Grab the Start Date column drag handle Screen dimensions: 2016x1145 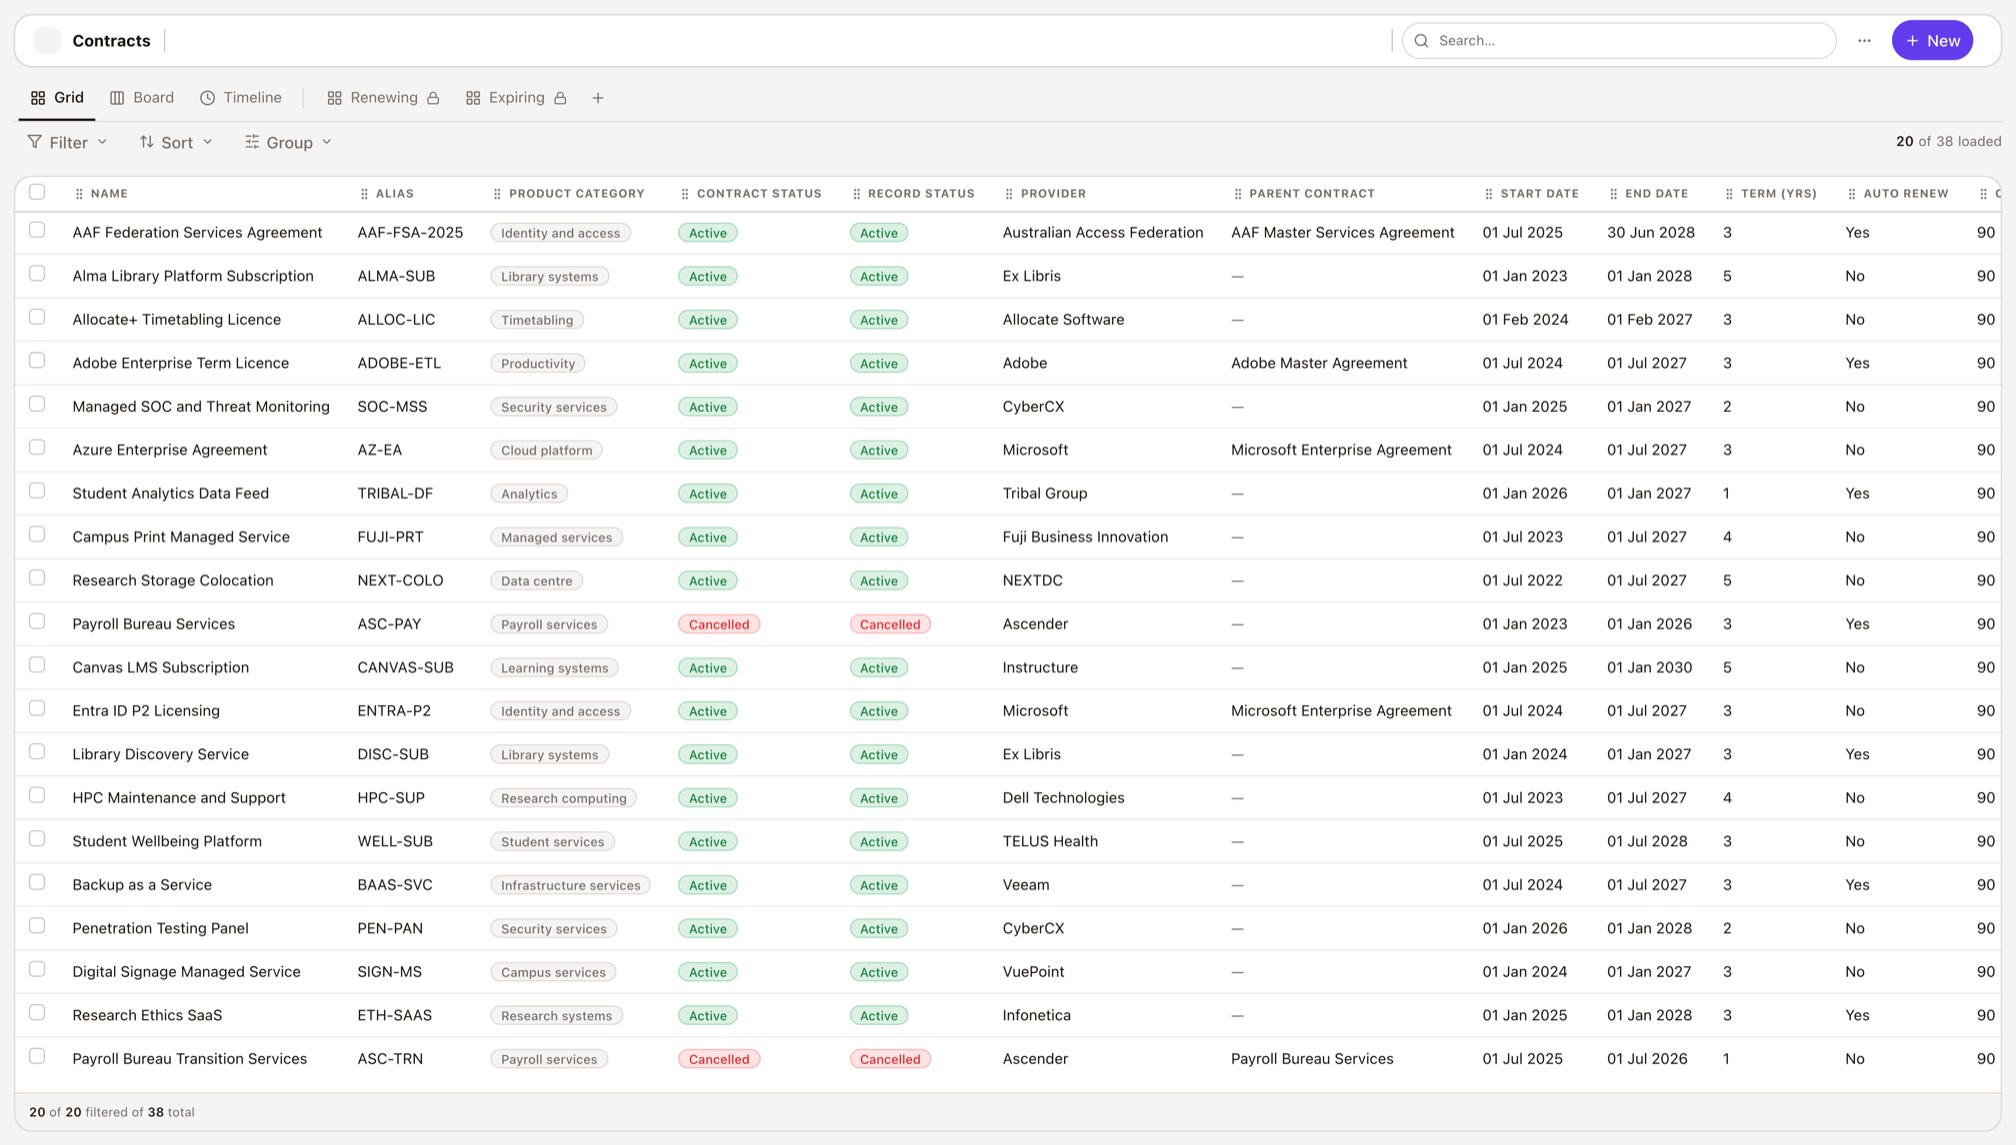[x=1489, y=194]
